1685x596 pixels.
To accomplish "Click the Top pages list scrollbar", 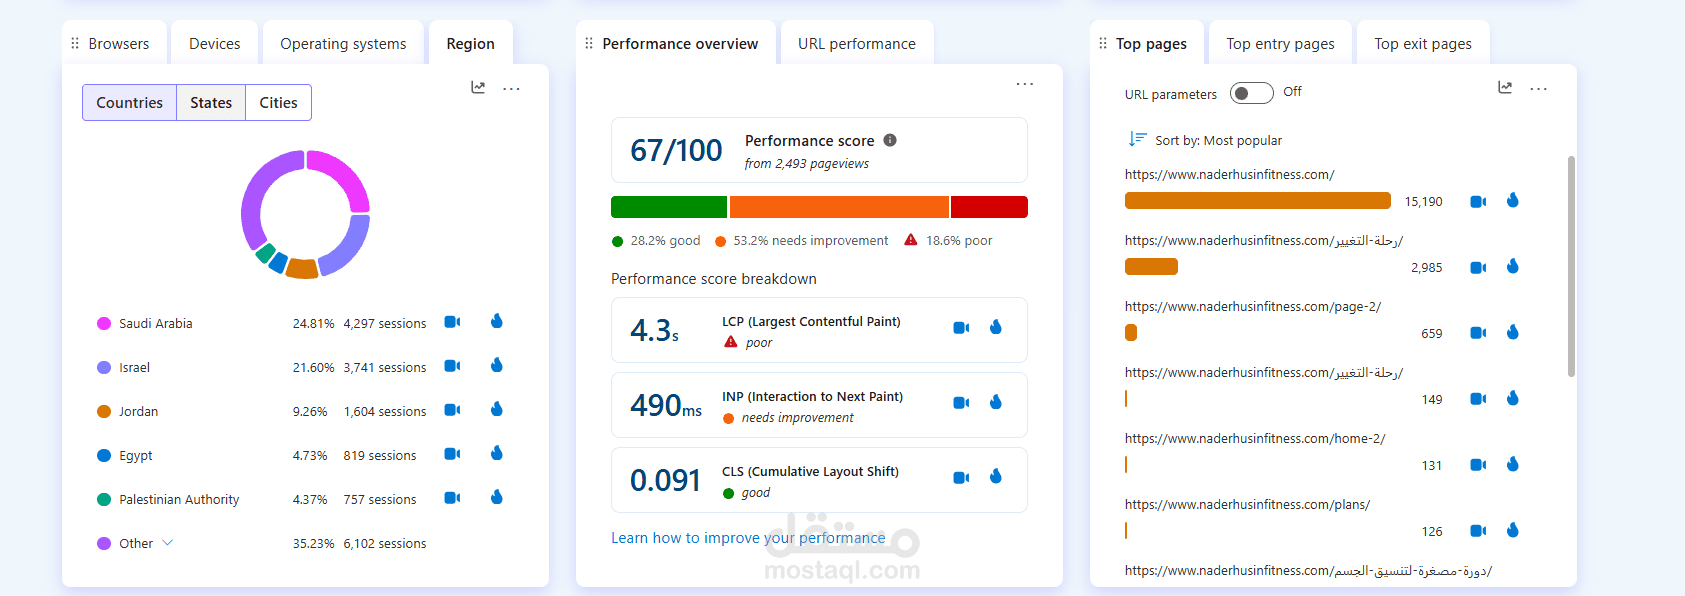I will (x=1571, y=266).
